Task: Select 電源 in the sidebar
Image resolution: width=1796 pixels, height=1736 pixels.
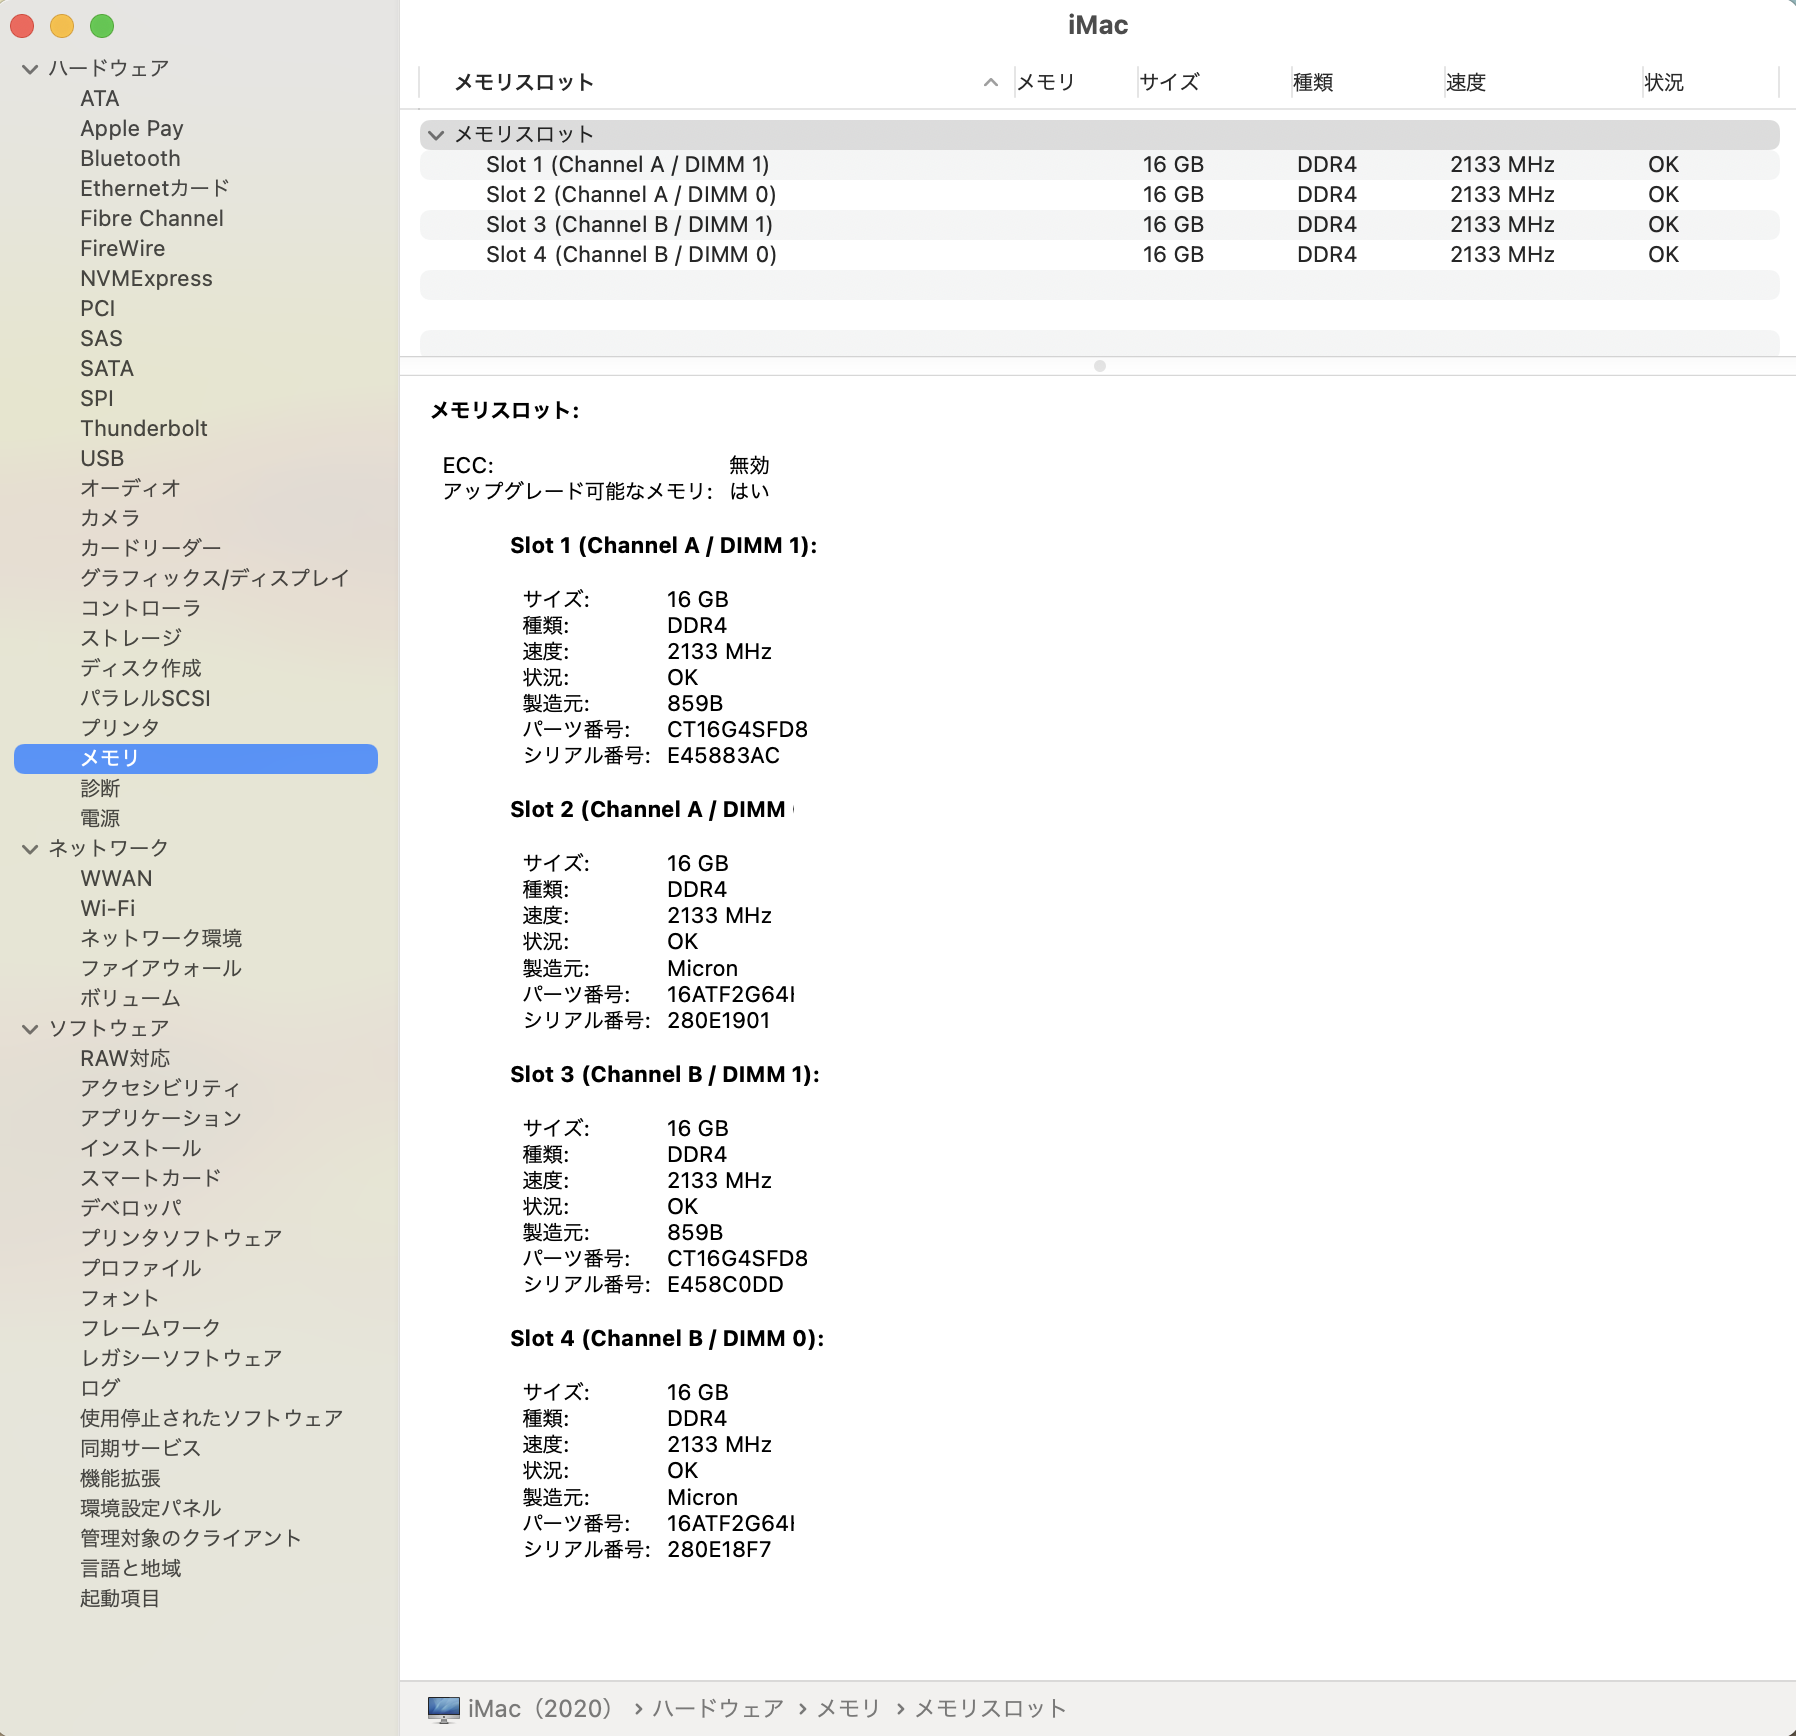Action: [x=100, y=818]
